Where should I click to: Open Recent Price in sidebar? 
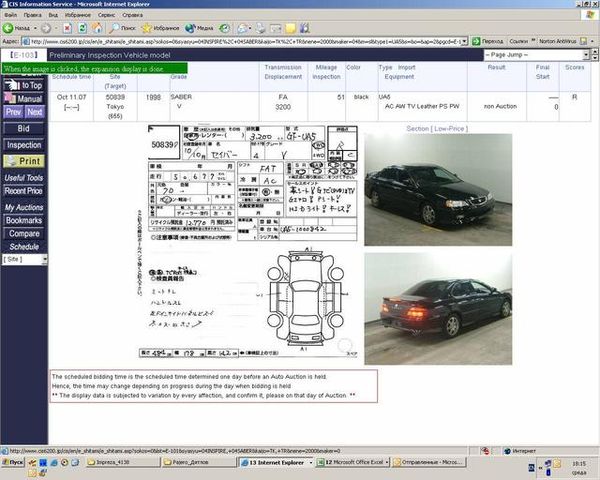pyautogui.click(x=24, y=191)
